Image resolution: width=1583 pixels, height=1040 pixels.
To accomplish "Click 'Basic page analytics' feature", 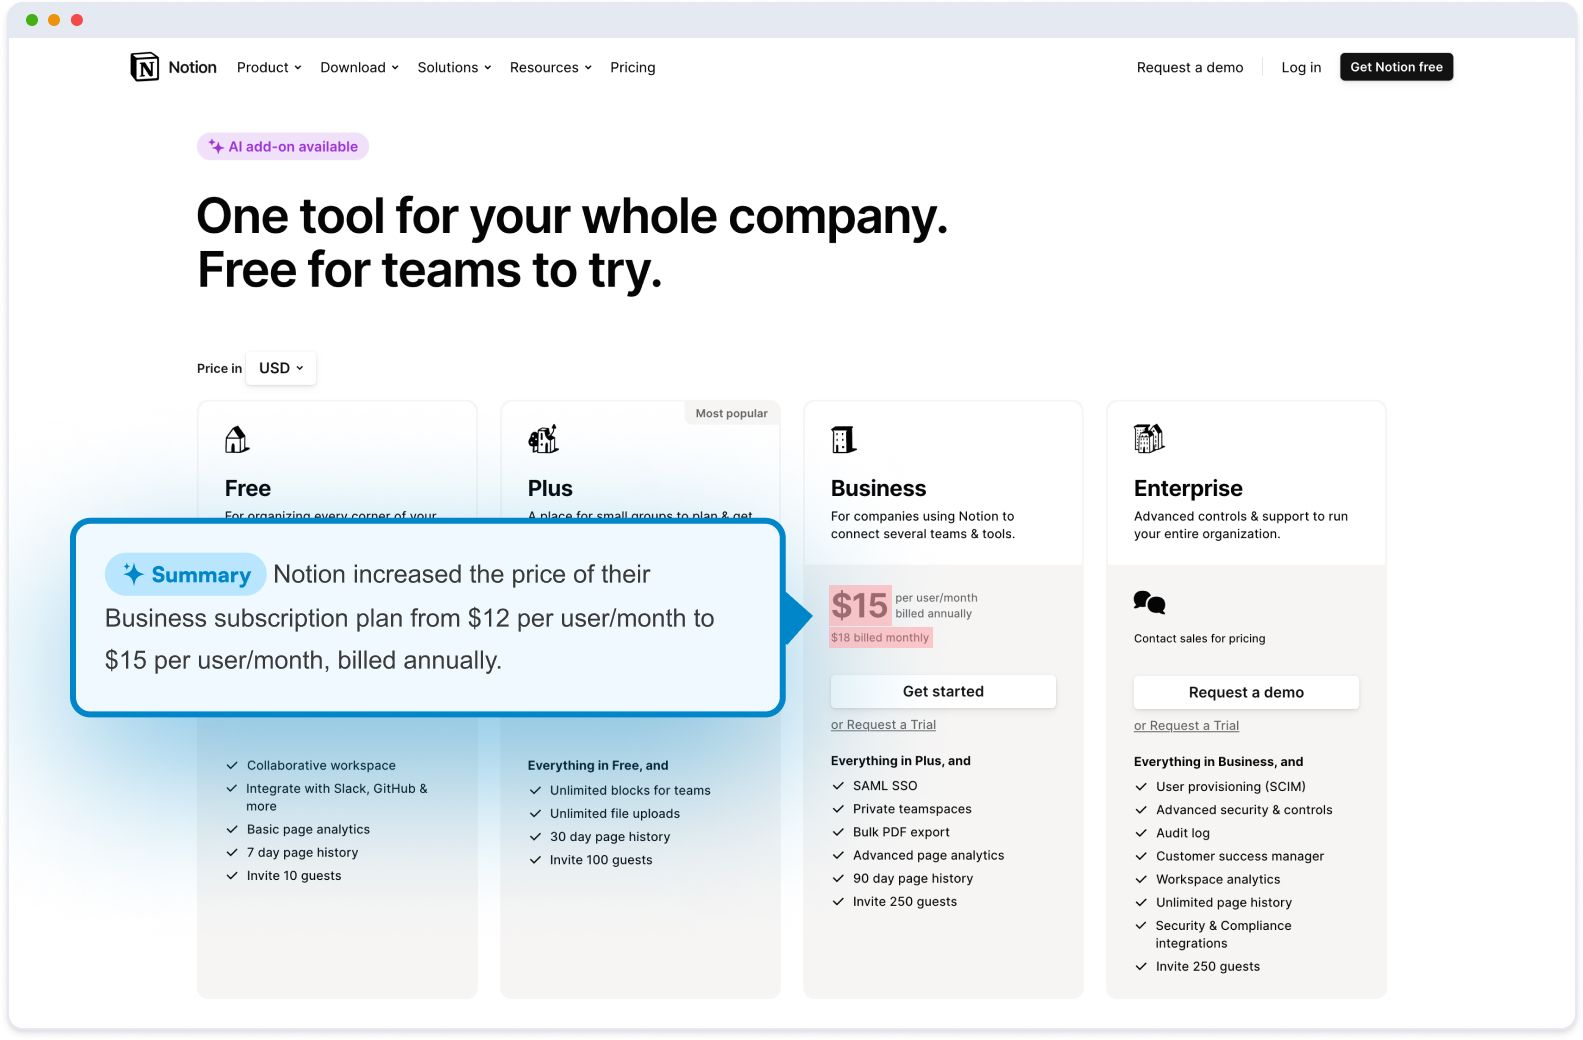I will [x=308, y=829].
